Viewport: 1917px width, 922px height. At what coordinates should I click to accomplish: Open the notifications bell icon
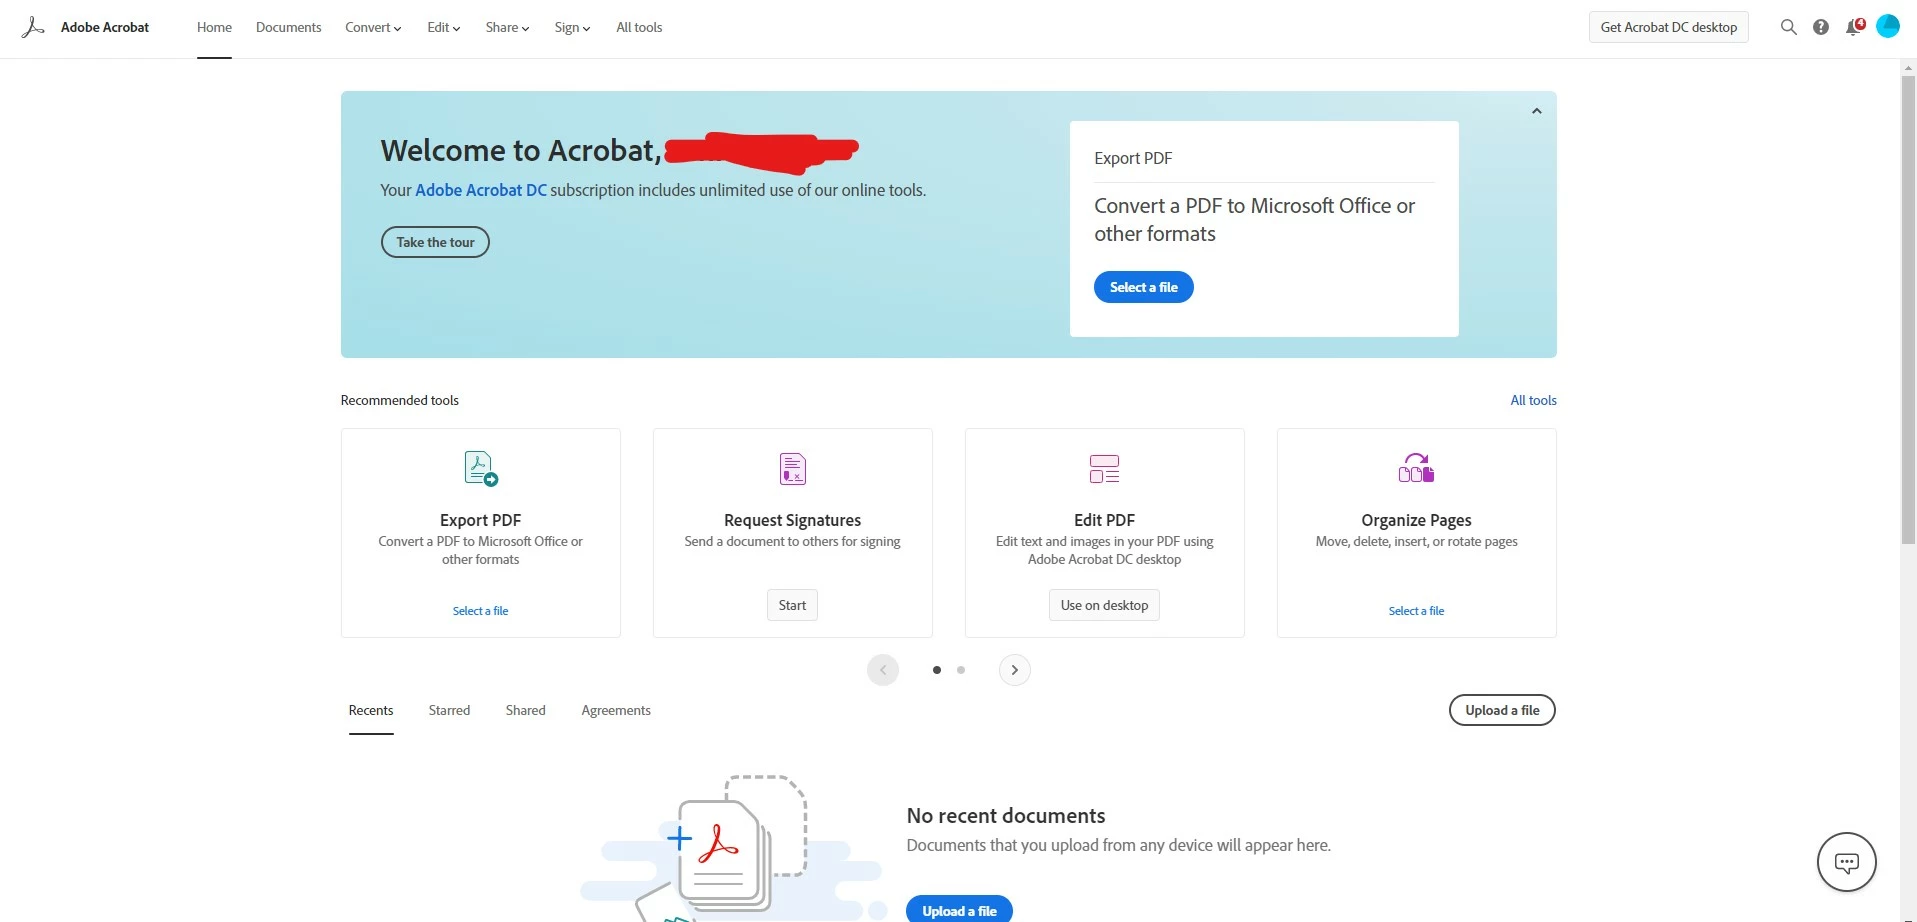[1854, 27]
